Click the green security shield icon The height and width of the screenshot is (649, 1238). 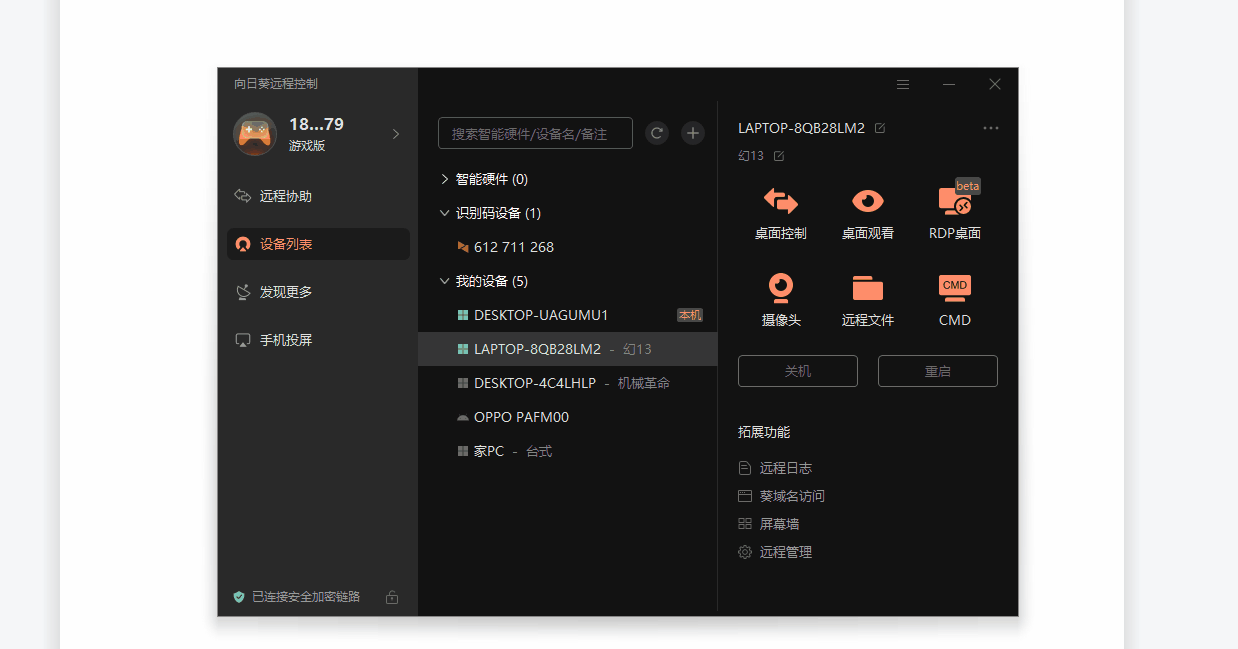pos(239,597)
